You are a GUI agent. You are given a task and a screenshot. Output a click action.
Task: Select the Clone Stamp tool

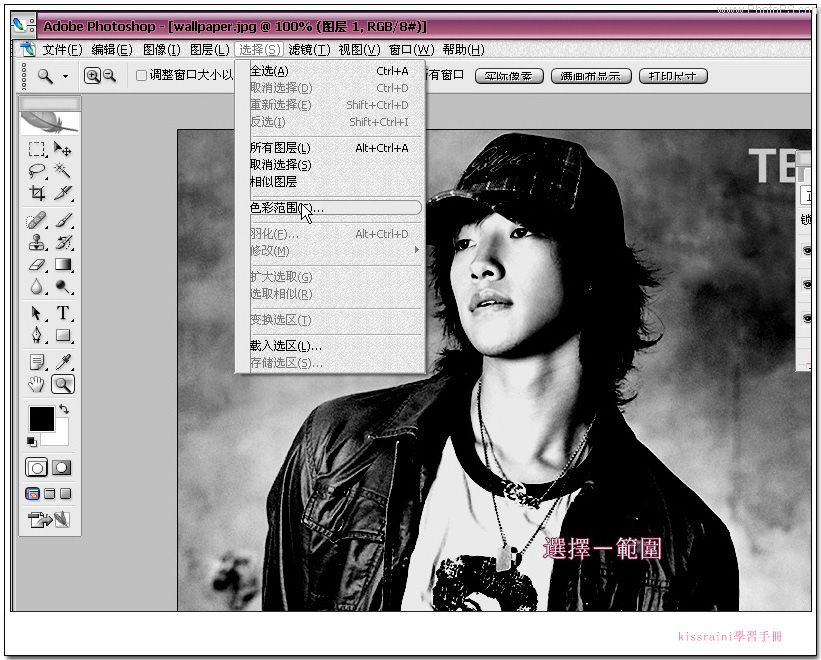37,242
